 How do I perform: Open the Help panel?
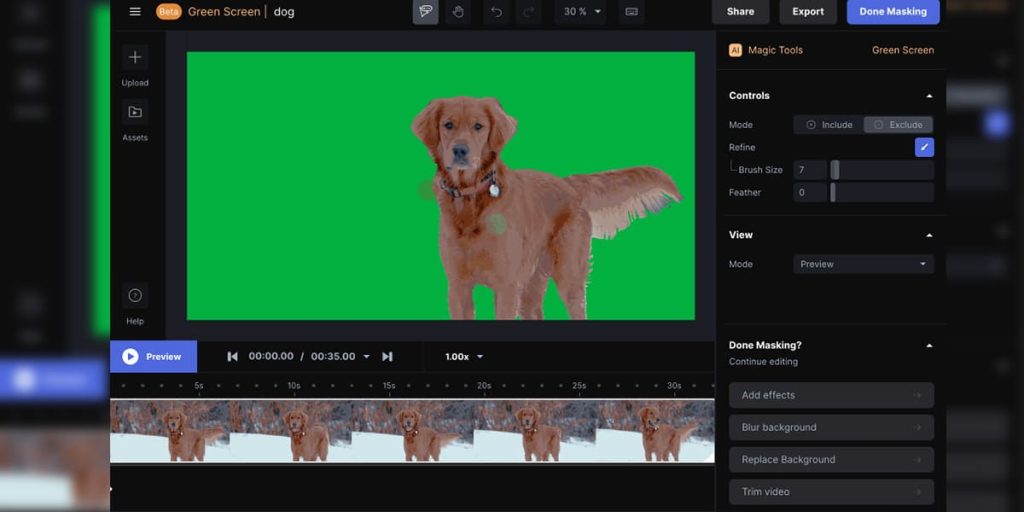click(135, 296)
